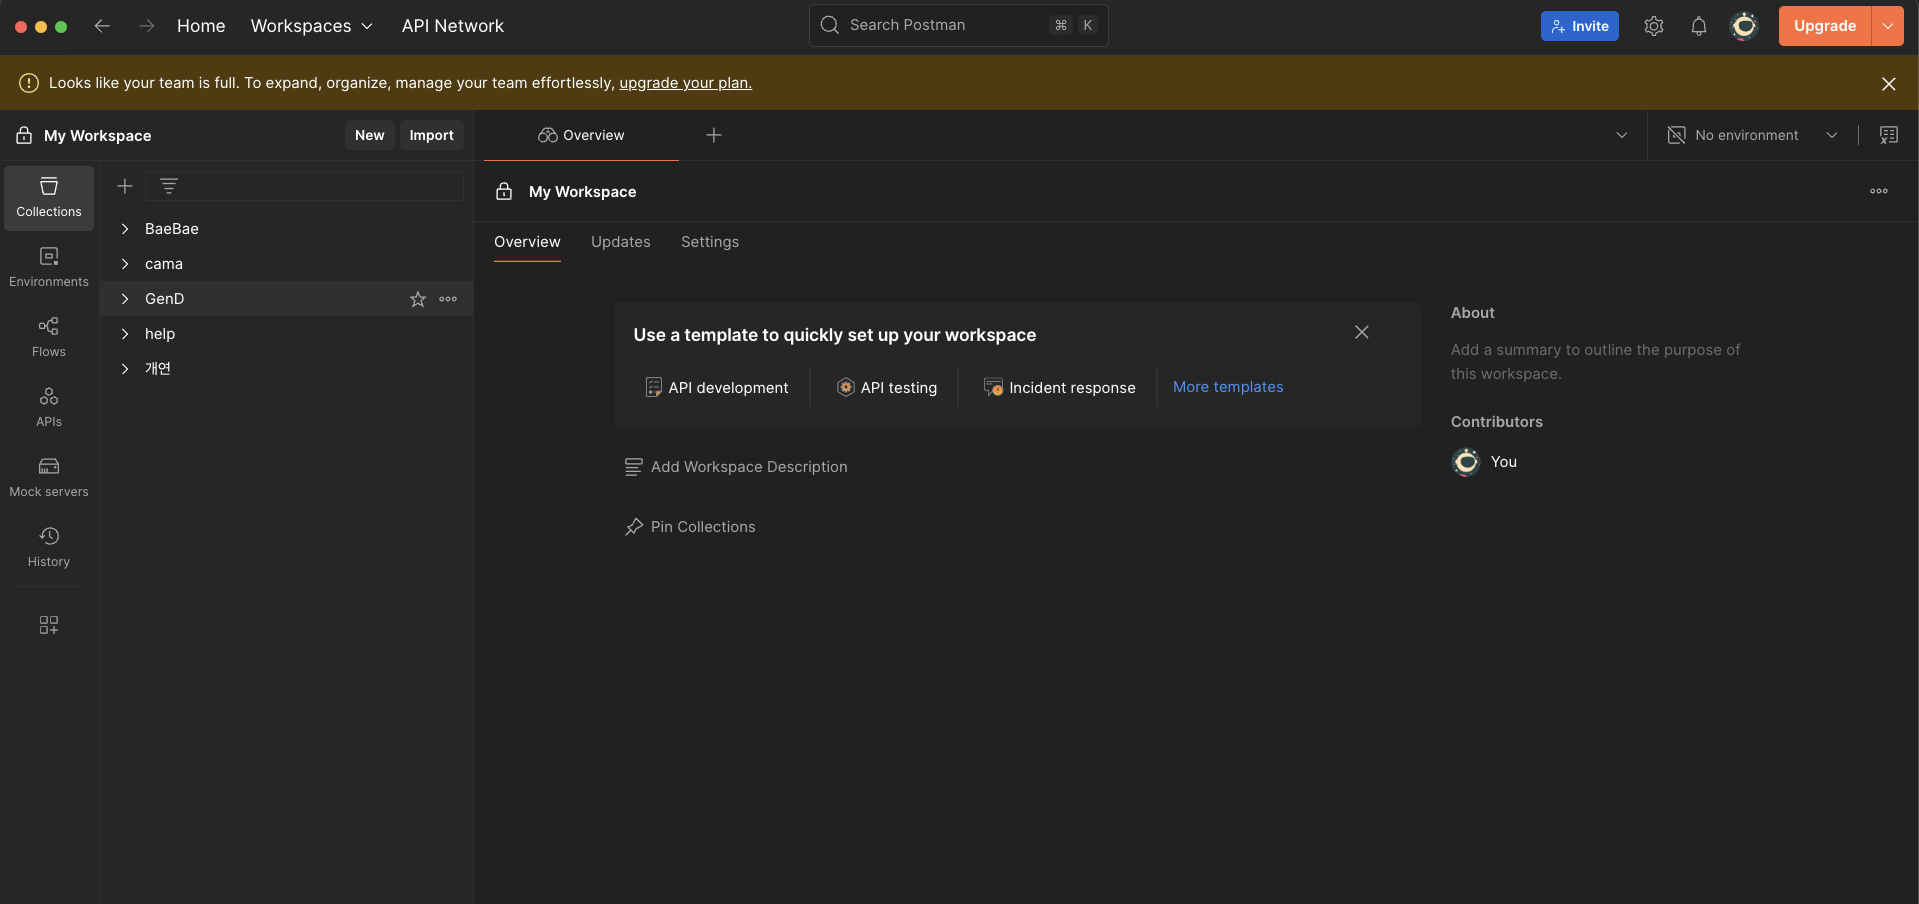Expand the cama collection

click(125, 264)
